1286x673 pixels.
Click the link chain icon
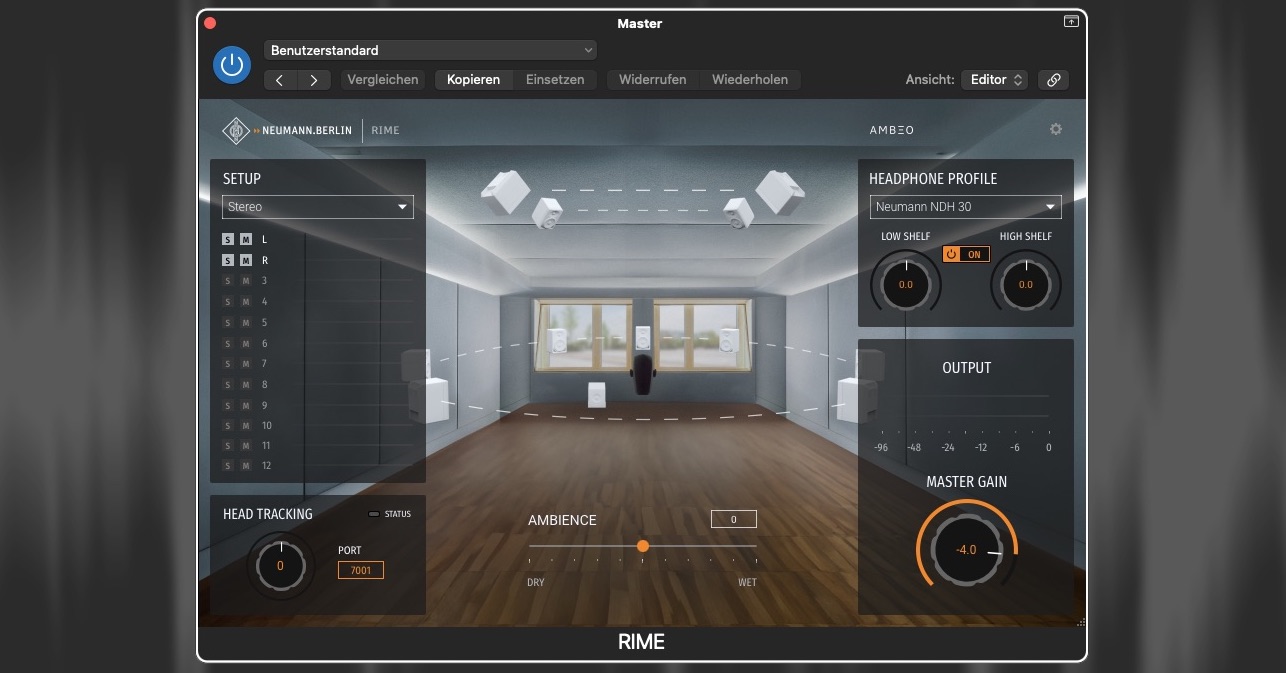point(1053,80)
